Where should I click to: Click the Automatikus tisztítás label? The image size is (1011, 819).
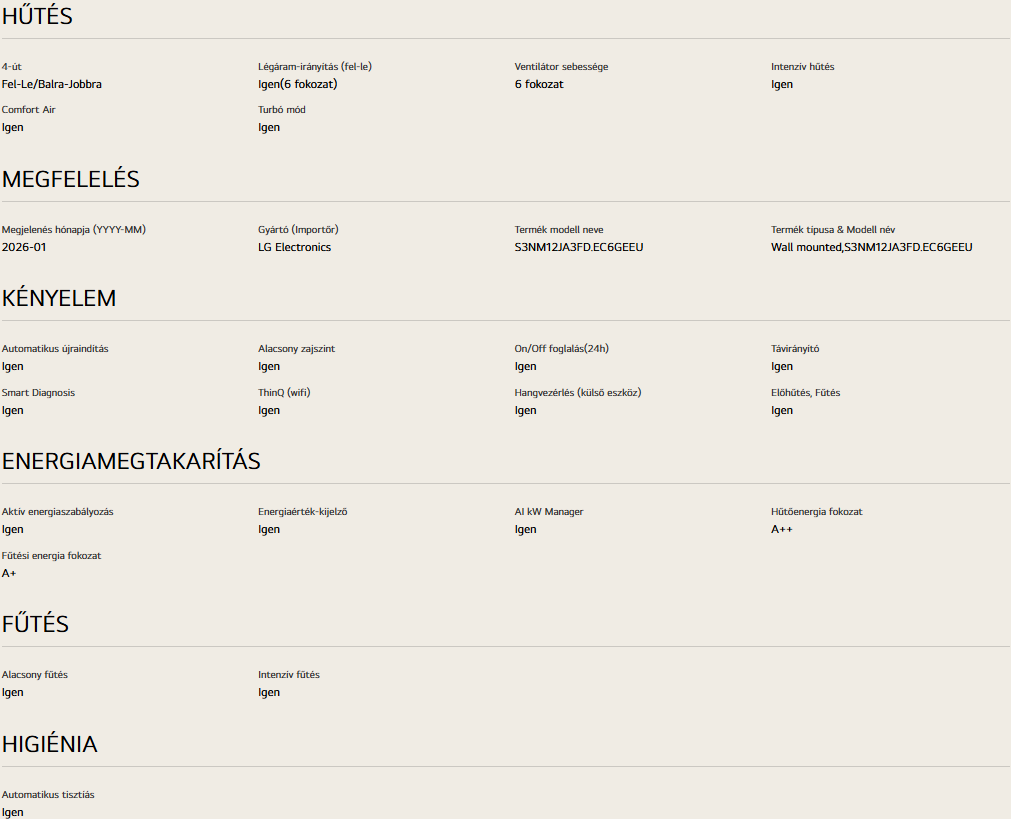(48, 794)
